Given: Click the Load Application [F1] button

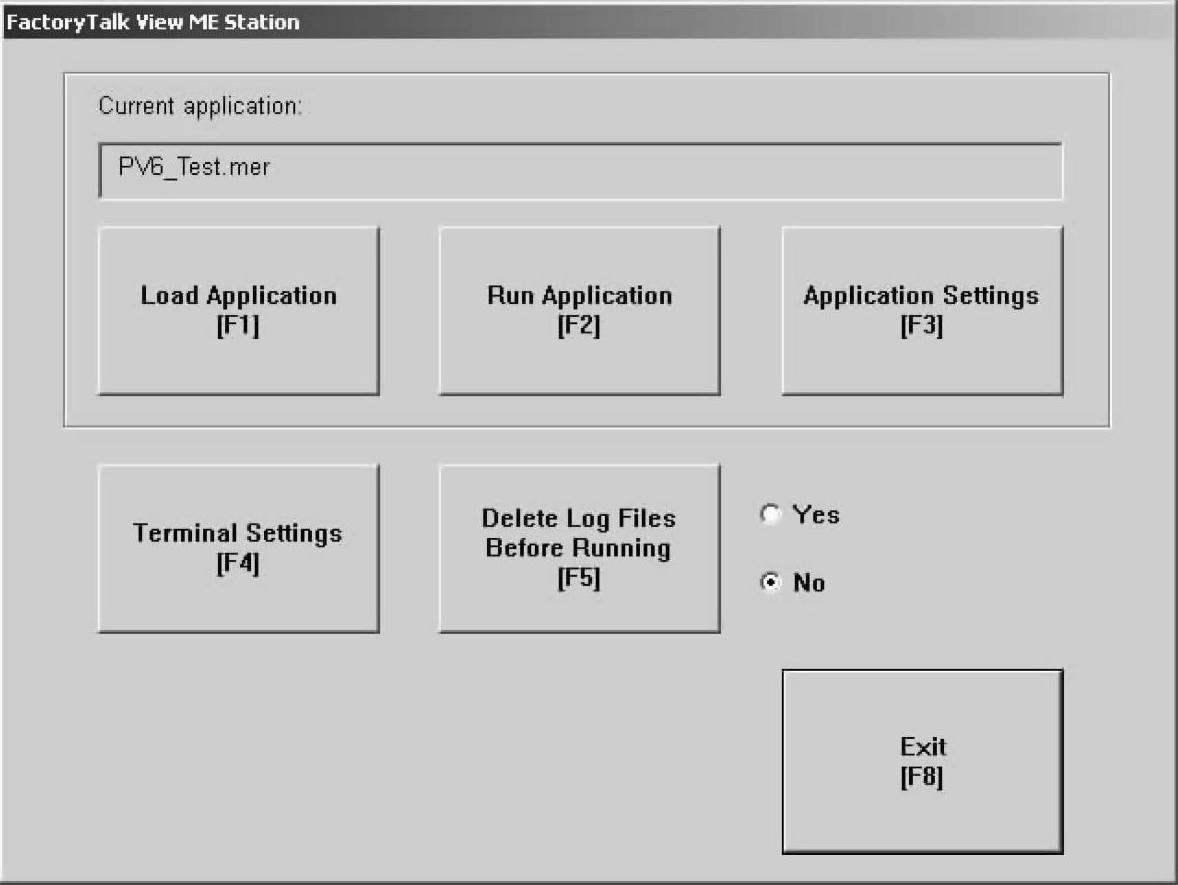Looking at the screenshot, I should pos(238,310).
